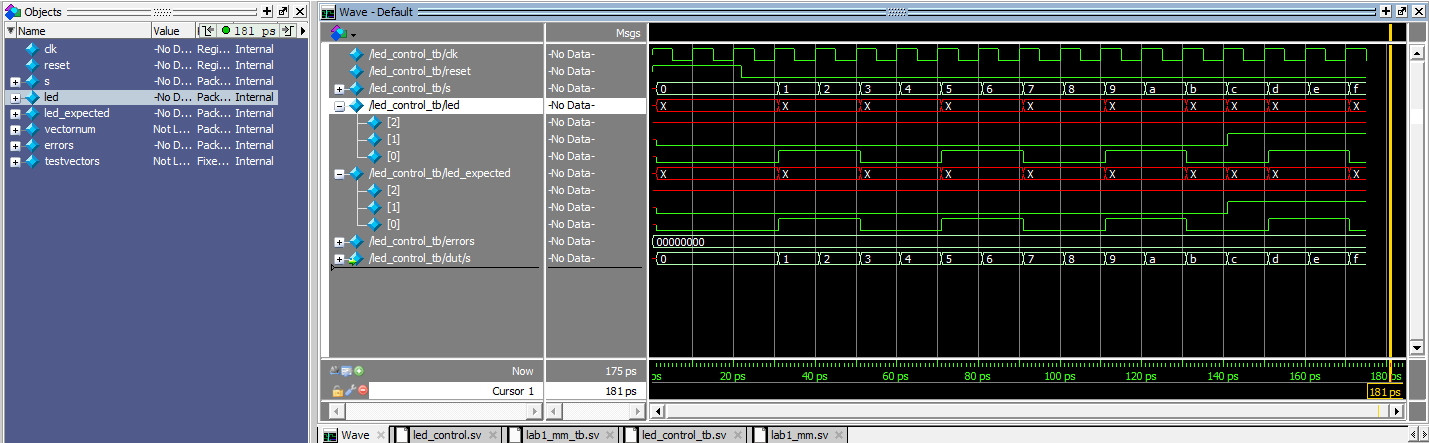Click the black arrow in Objects header

(x=302, y=31)
